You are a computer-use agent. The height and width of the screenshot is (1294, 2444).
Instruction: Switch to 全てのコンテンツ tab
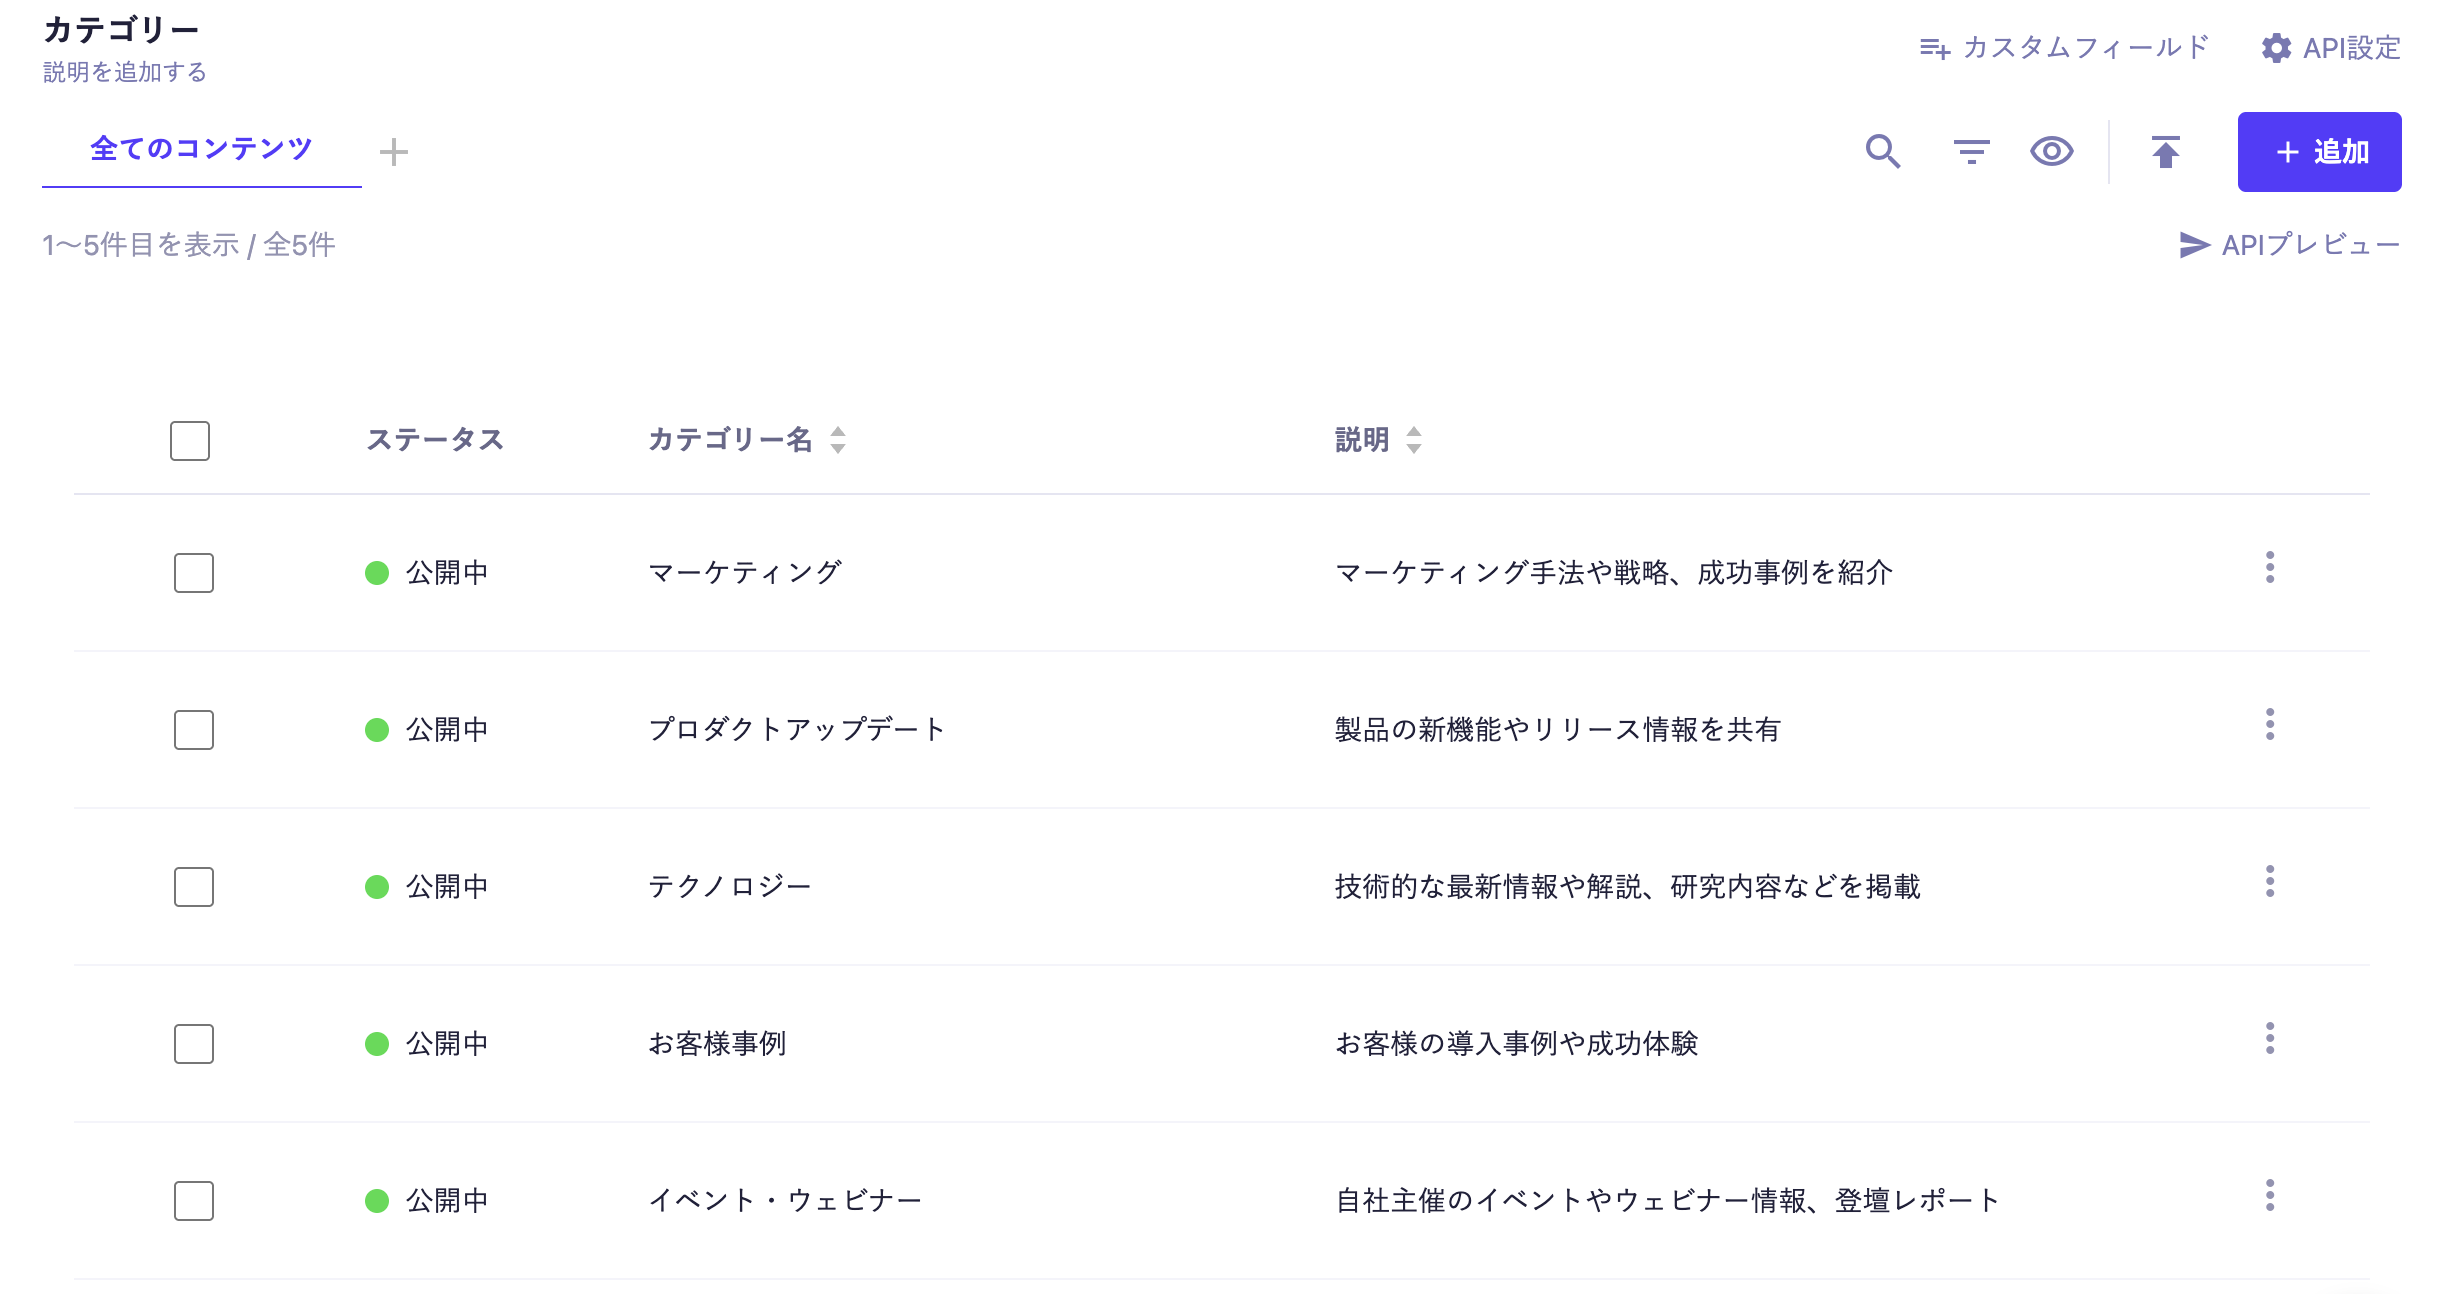click(x=201, y=149)
